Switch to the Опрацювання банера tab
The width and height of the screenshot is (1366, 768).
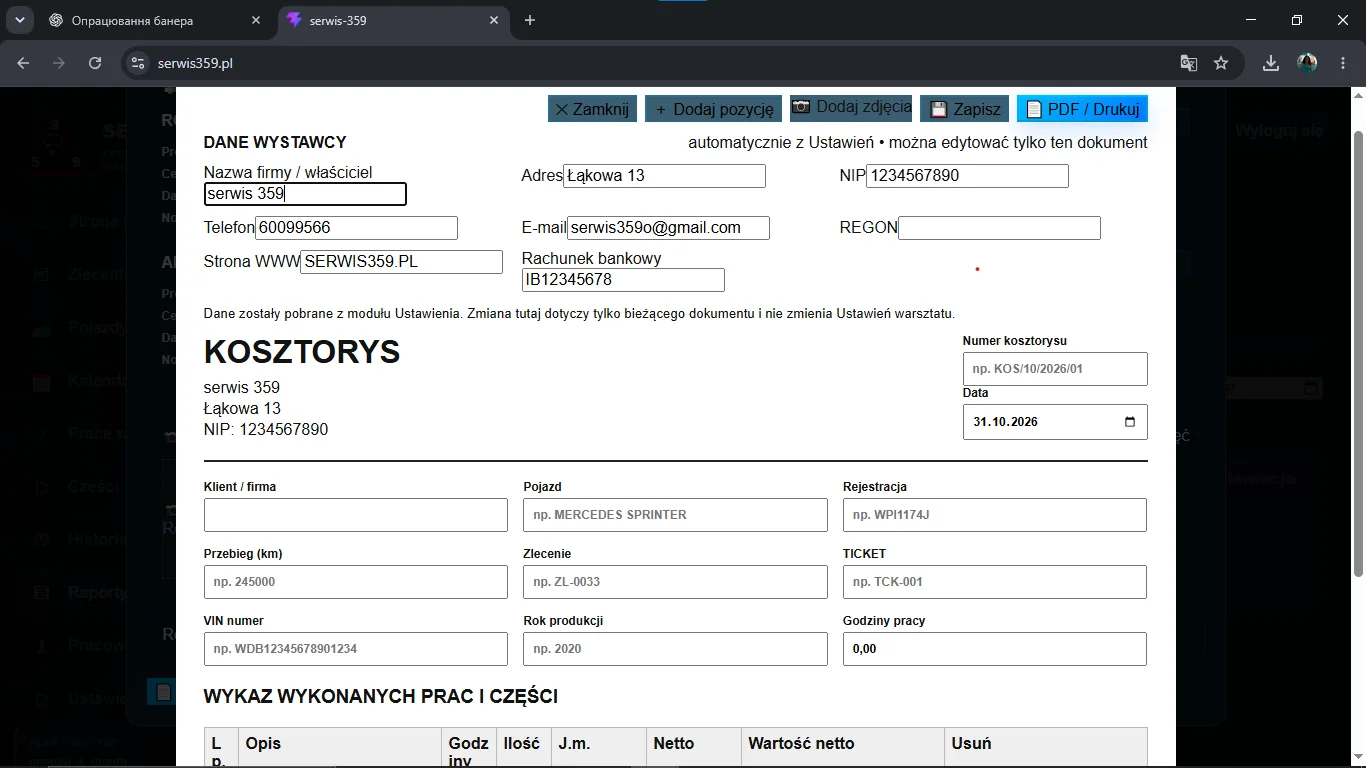tap(155, 20)
